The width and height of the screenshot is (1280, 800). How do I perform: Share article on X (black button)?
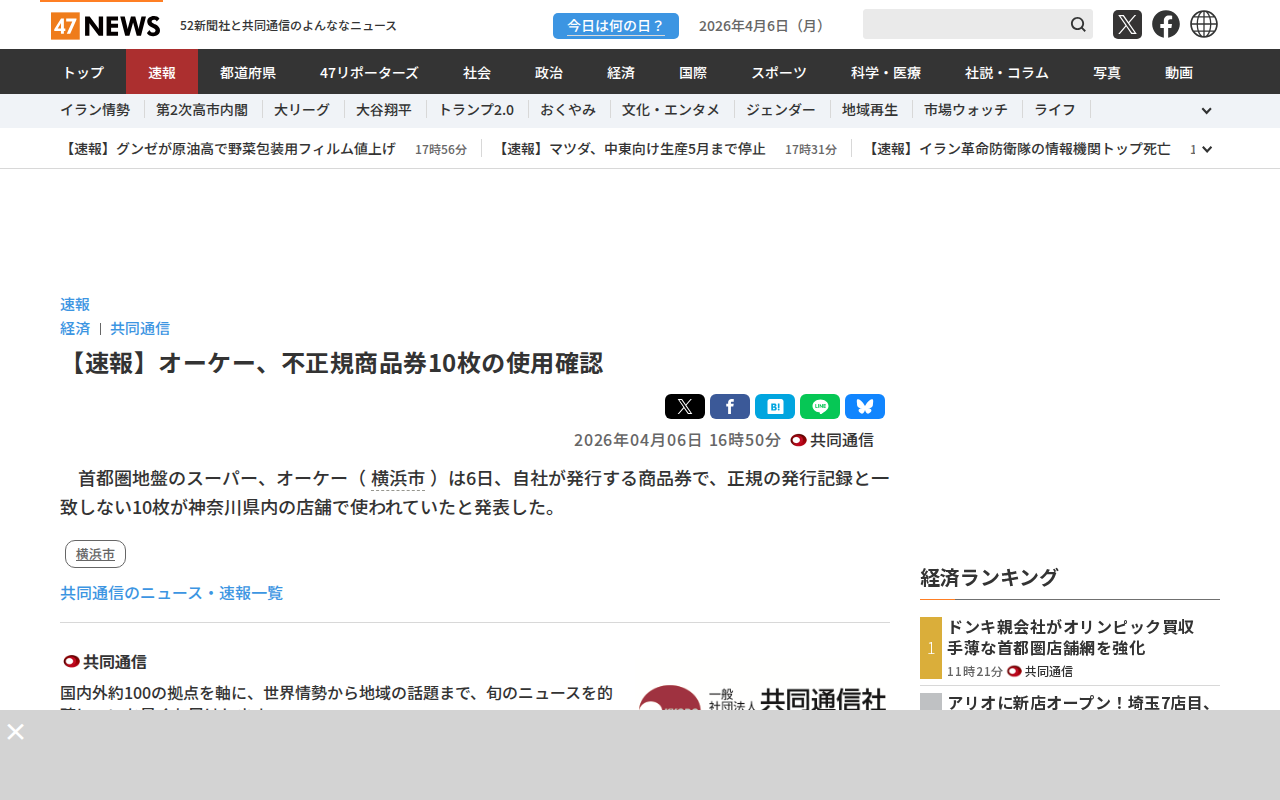pyautogui.click(x=685, y=407)
